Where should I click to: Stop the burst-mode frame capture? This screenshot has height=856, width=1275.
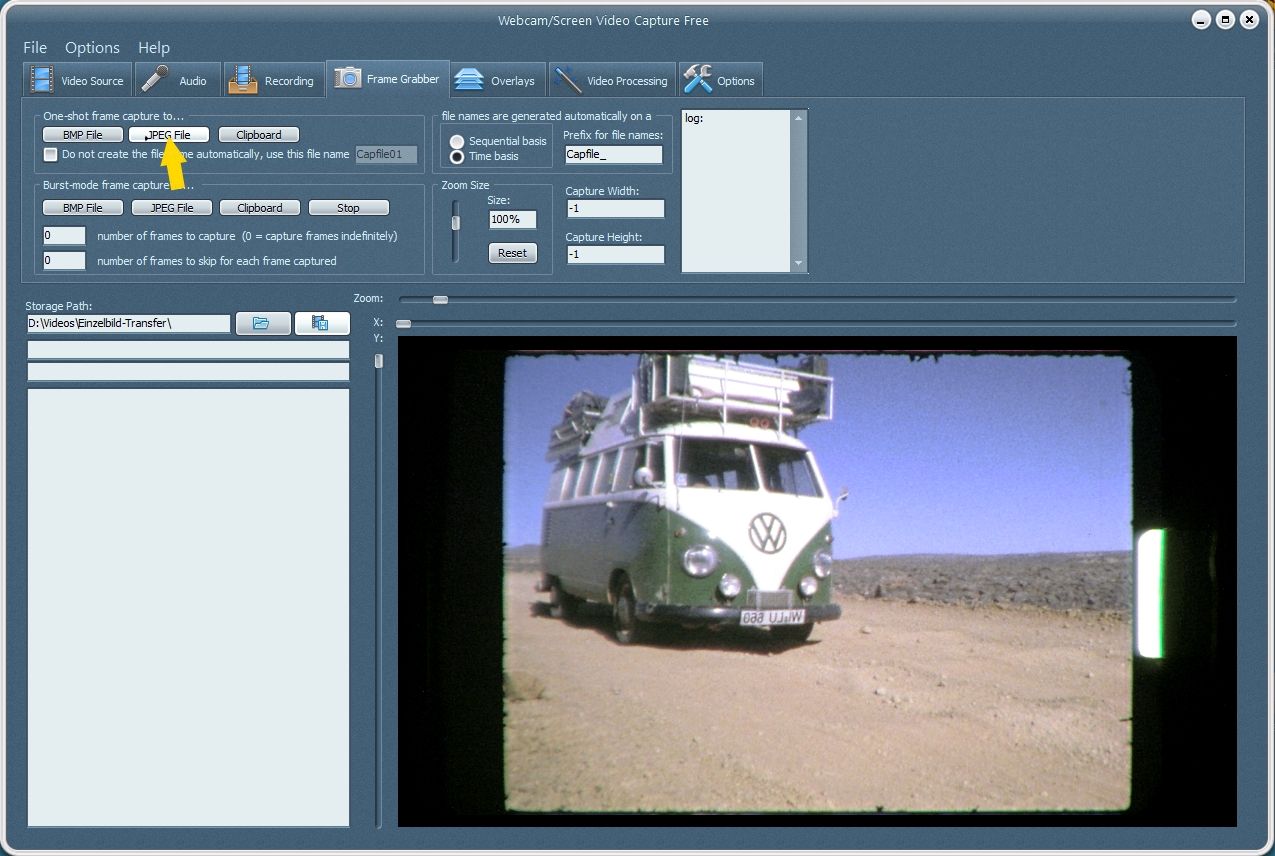tap(348, 208)
